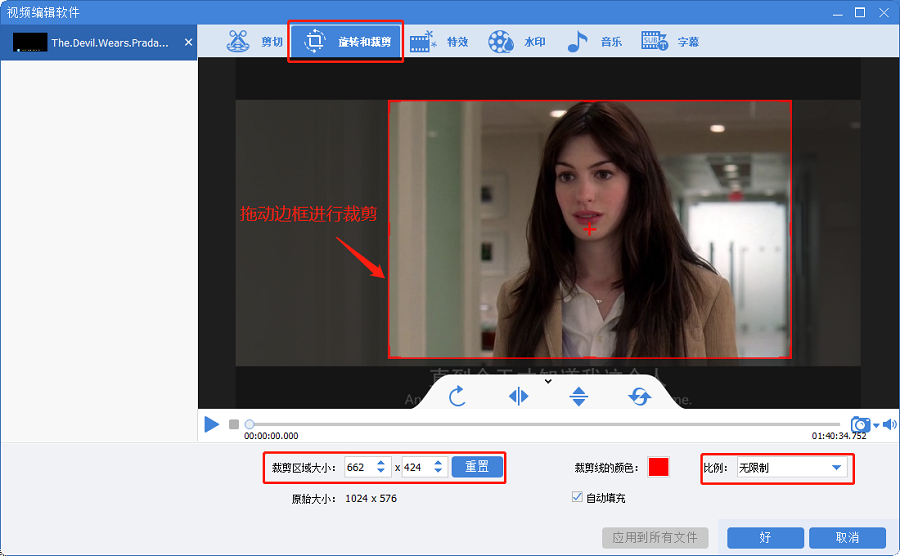This screenshot has height=556, width=900.
Task: Open the 水印 watermark tab
Action: (517, 41)
